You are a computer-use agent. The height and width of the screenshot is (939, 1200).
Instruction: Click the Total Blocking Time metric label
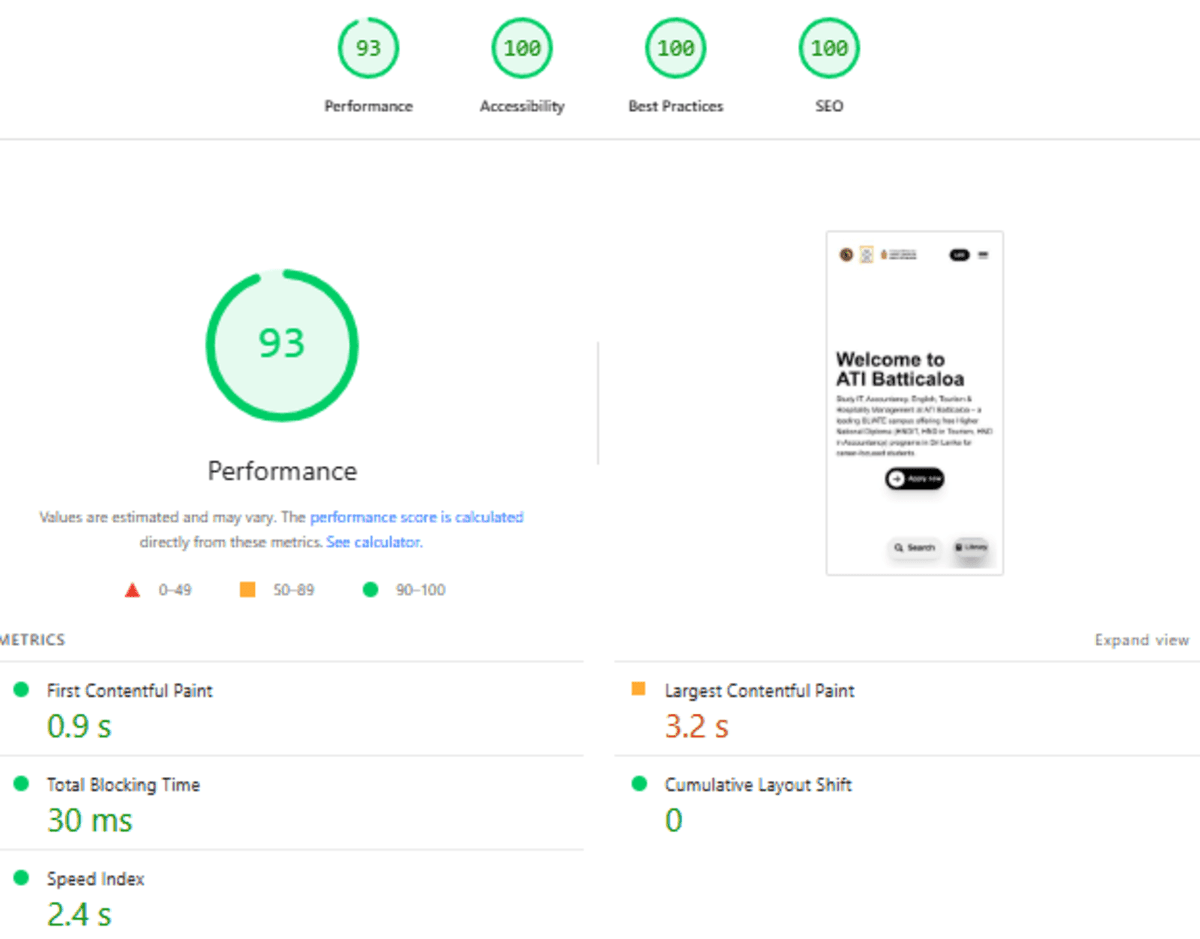click(x=123, y=785)
